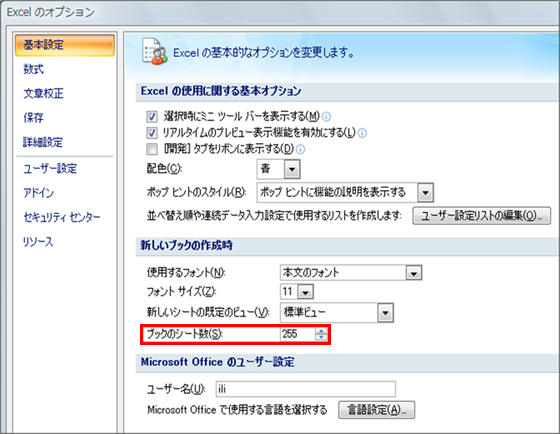This screenshot has width=560, height=434.
Task: Click the Excel options header icon
Action: [154, 52]
